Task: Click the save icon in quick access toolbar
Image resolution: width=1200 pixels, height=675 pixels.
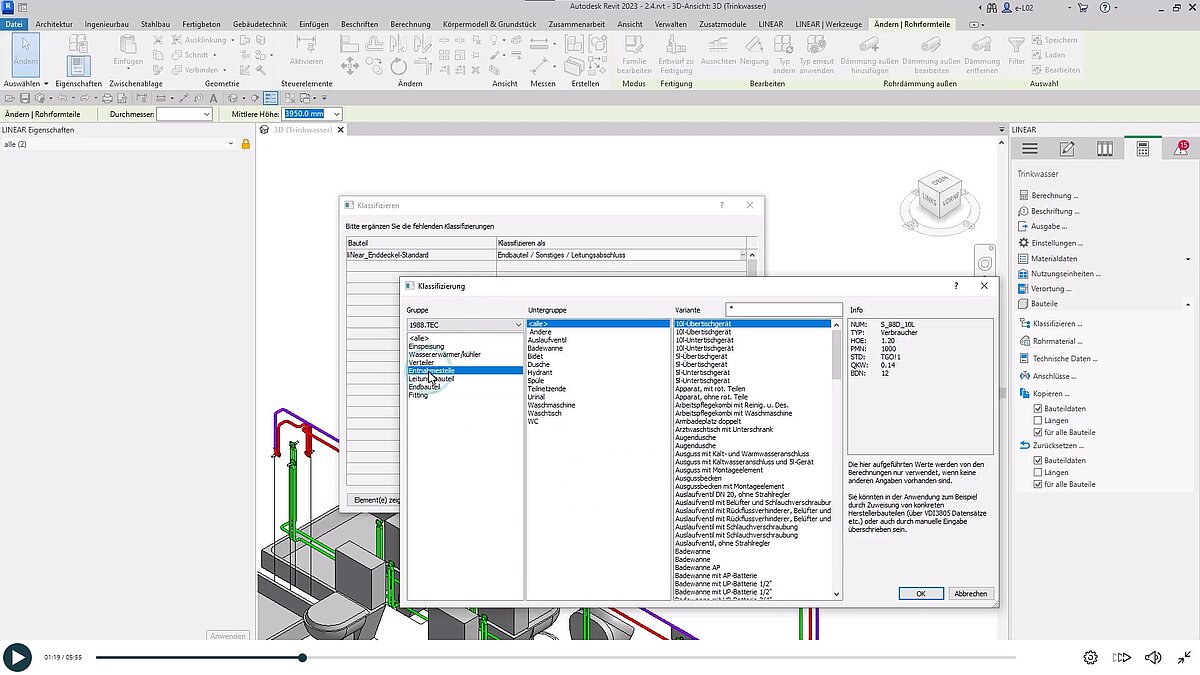Action: 26,98
